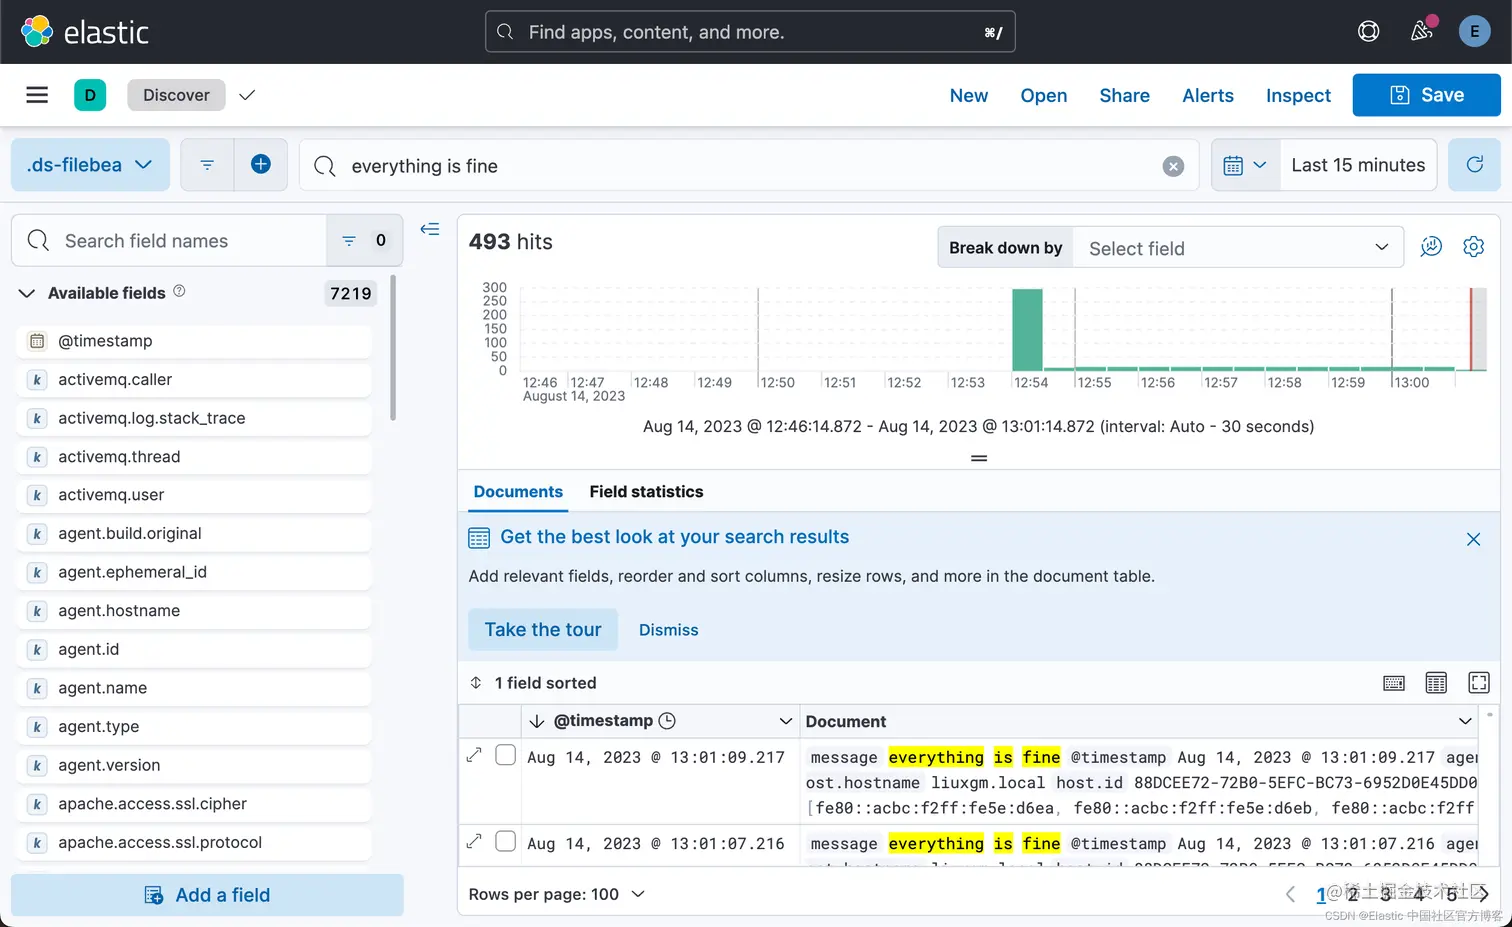Viewport: 1512px width, 927px height.
Task: Dismiss the tour callout link
Action: click(669, 630)
